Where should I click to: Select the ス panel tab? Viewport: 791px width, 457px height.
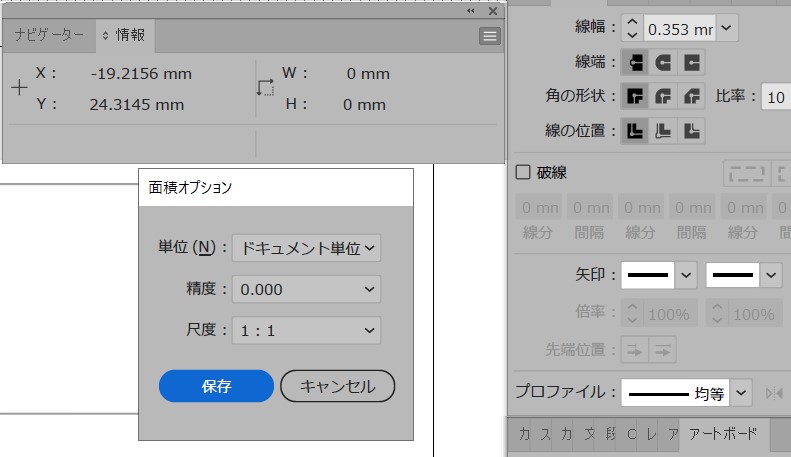[545, 434]
